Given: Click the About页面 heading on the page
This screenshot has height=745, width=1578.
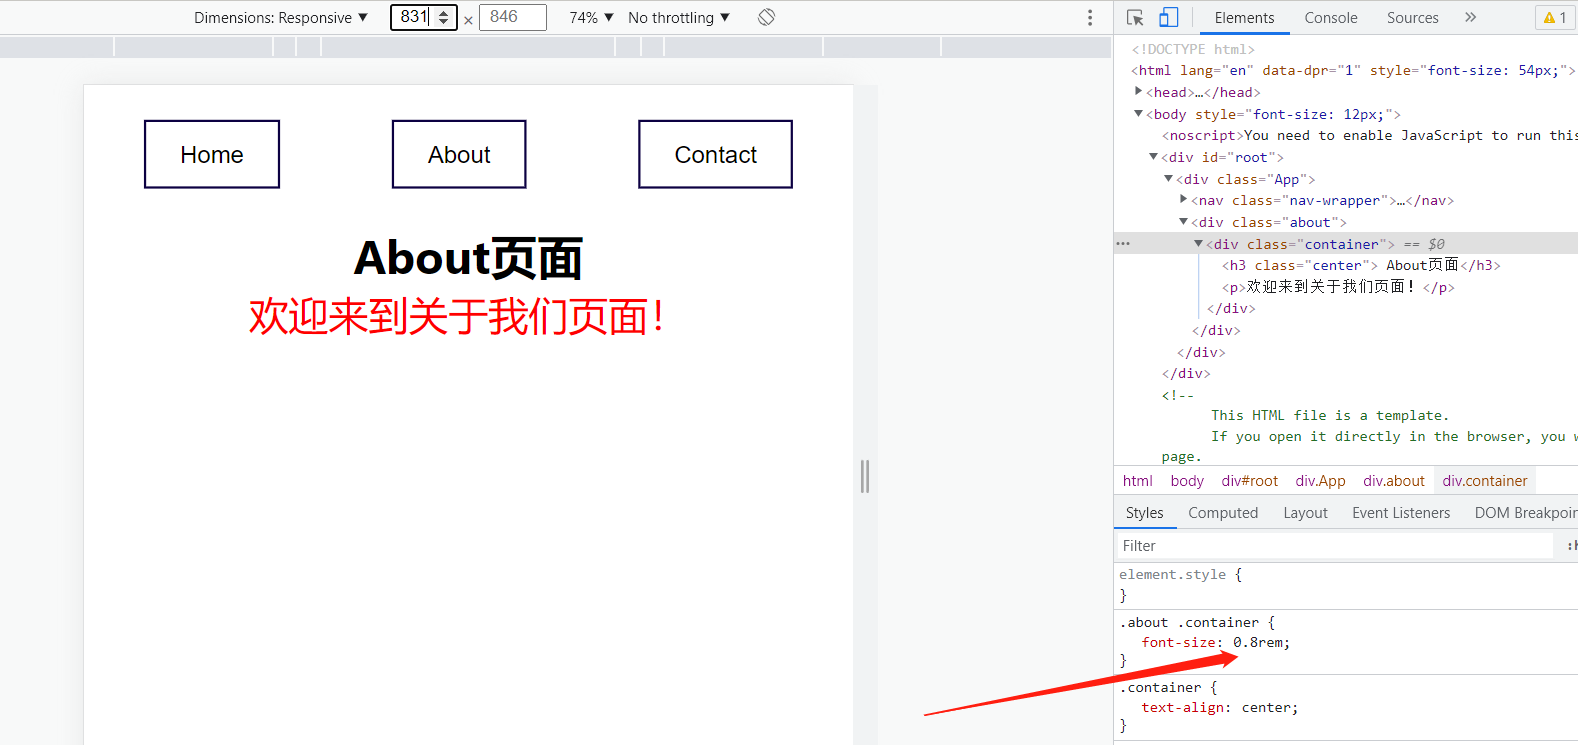Looking at the screenshot, I should [x=468, y=258].
